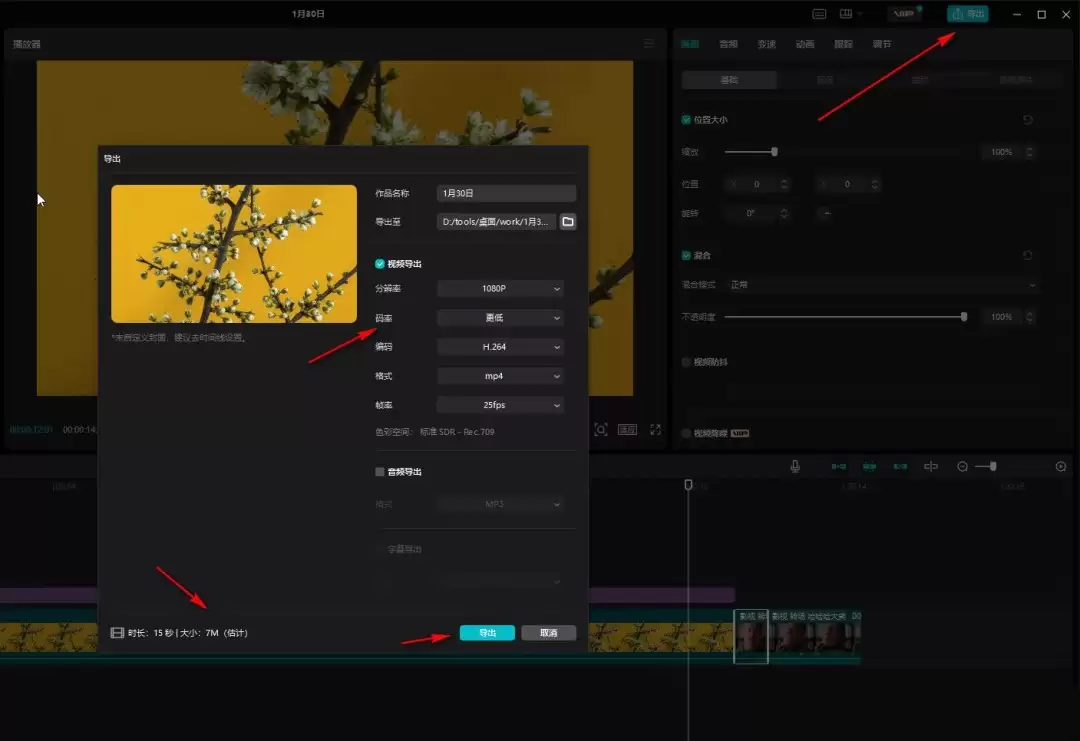
Task: Open the 帧率 dropdown showing 25fps
Action: coord(501,406)
